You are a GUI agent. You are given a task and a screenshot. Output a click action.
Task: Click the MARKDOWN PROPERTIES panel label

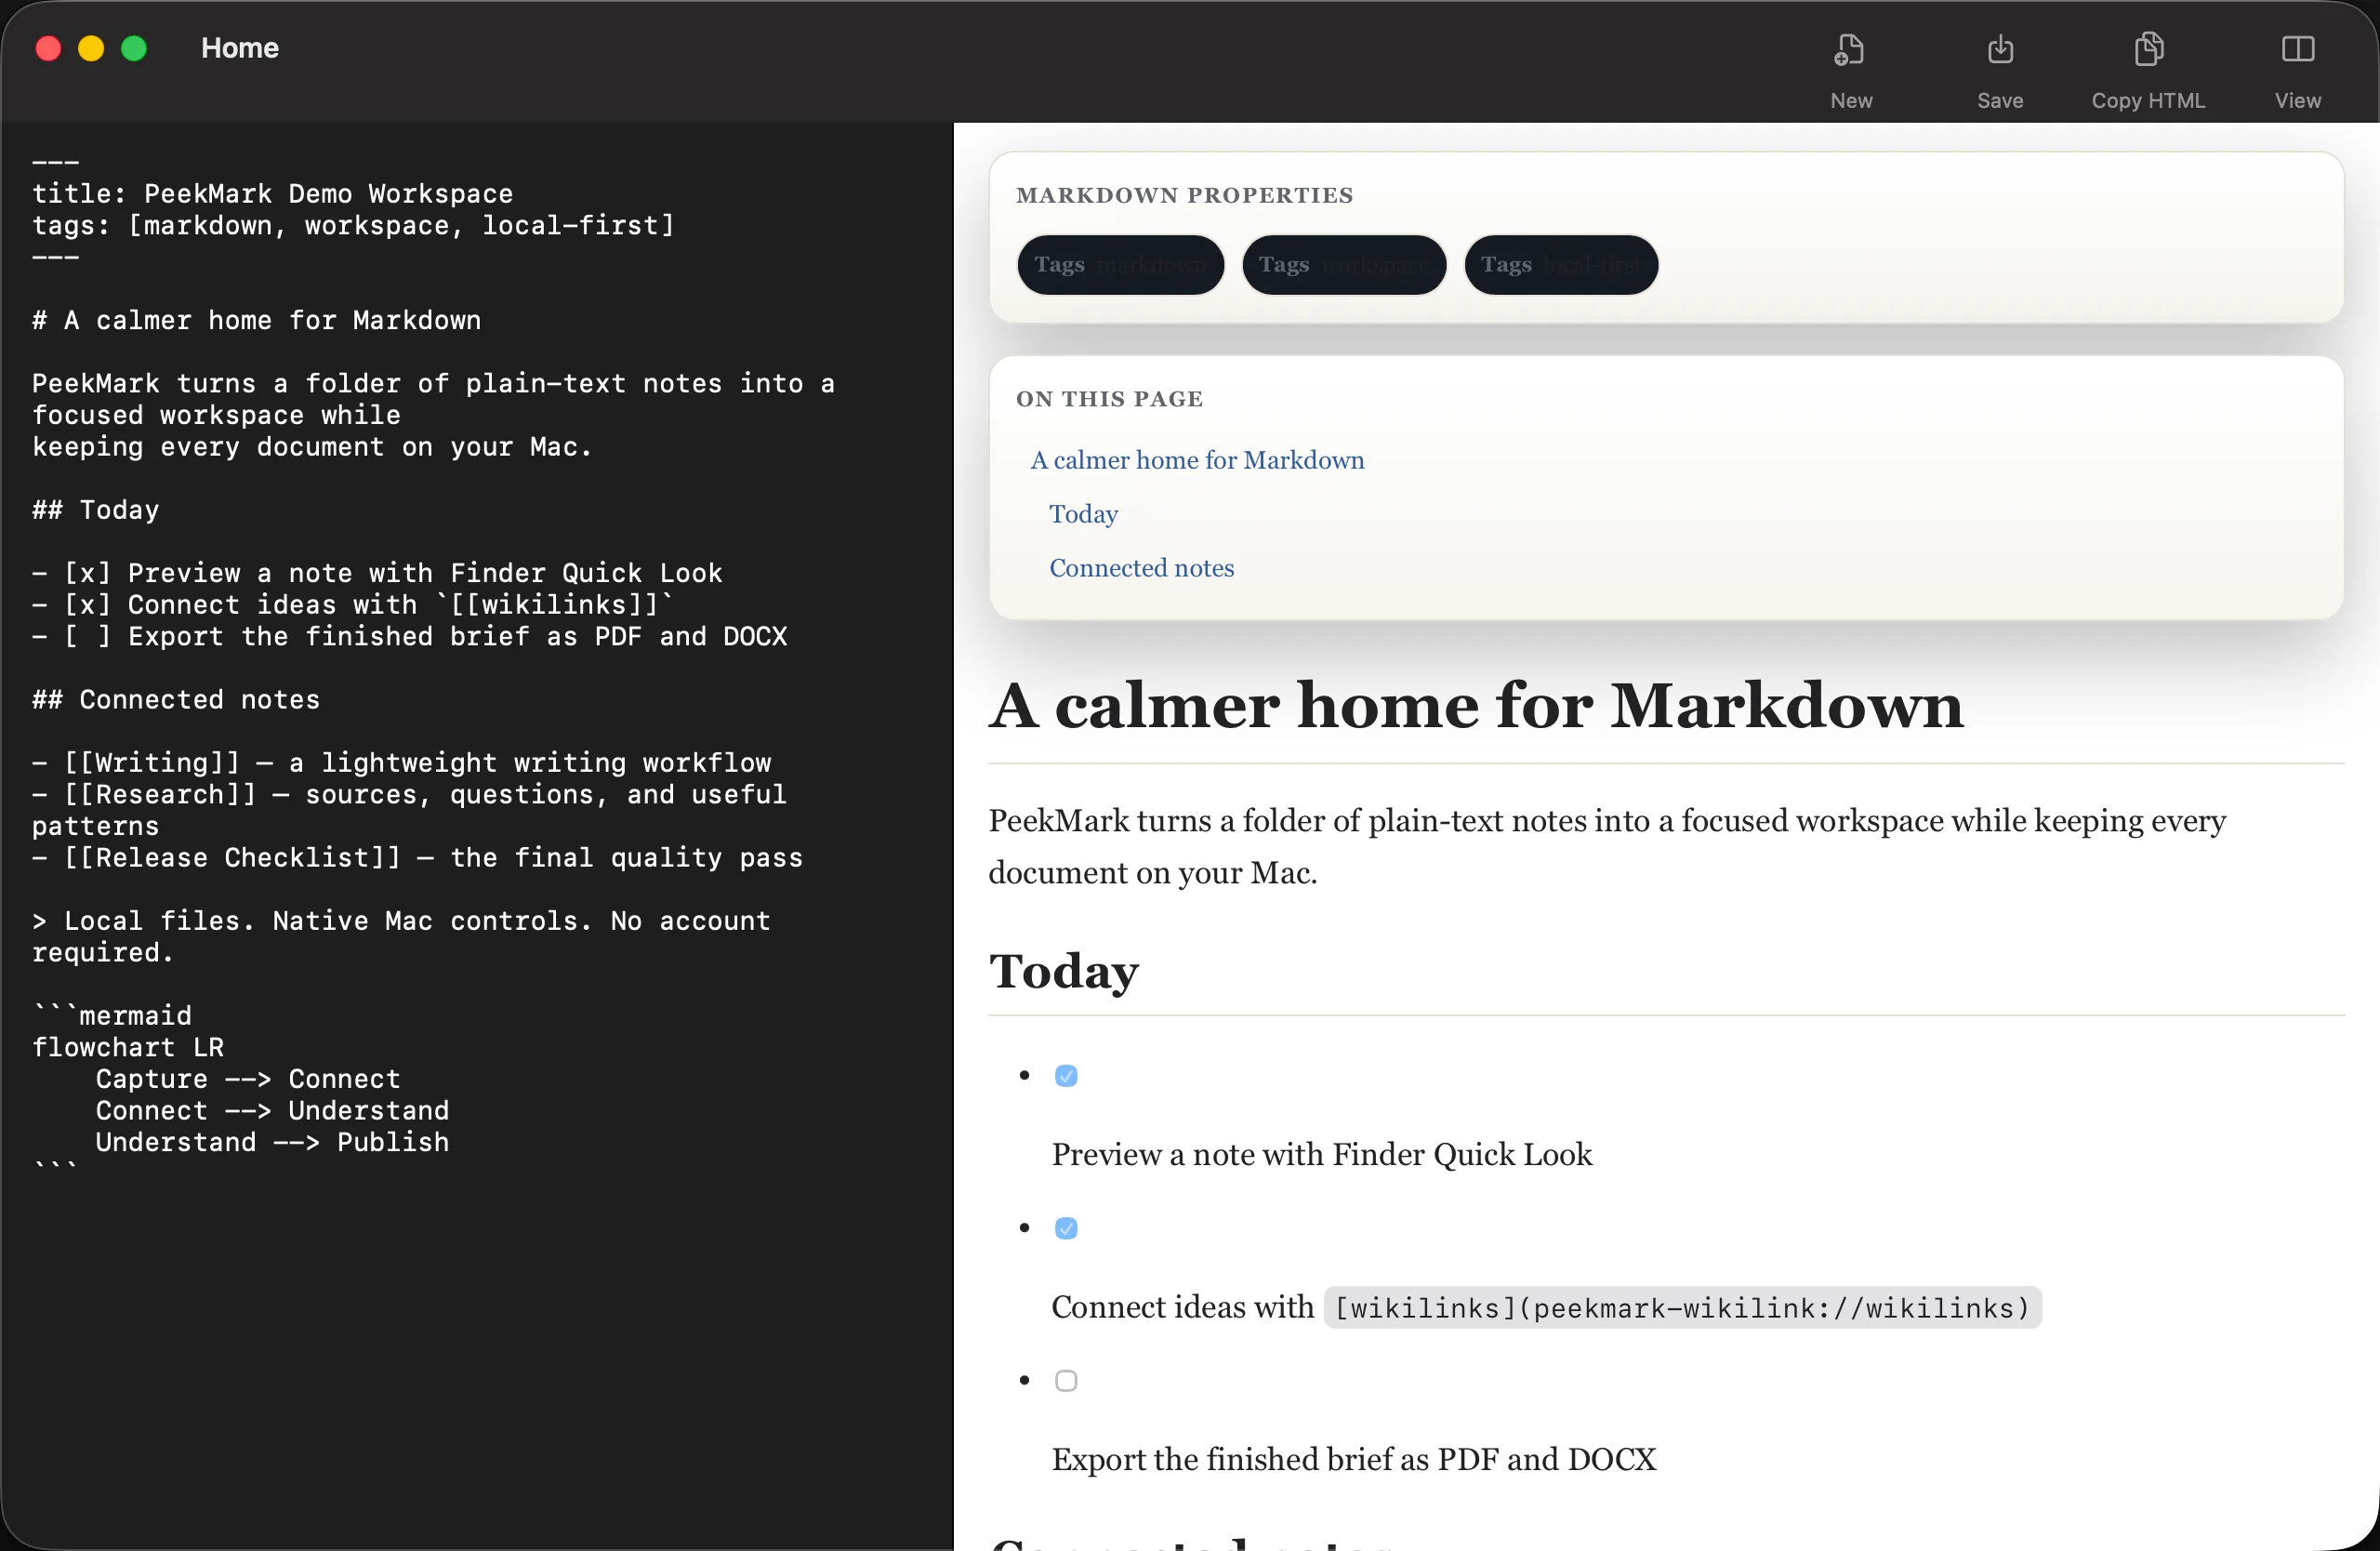pos(1185,195)
